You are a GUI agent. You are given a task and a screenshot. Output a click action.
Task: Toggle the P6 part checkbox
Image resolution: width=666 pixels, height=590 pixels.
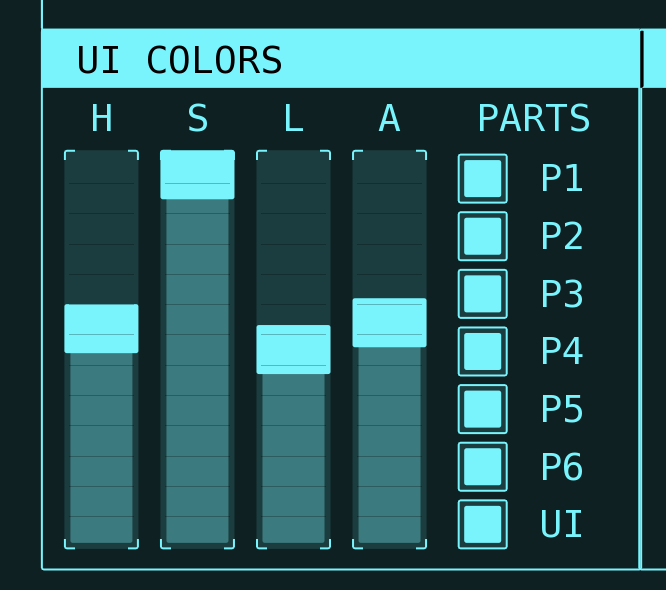pos(483,467)
